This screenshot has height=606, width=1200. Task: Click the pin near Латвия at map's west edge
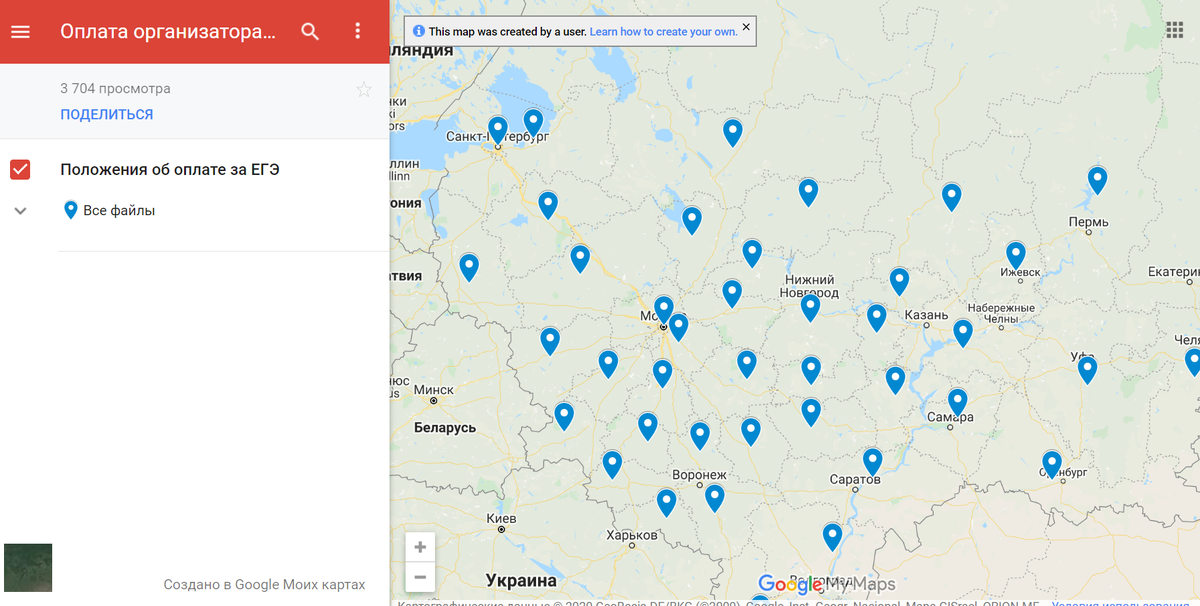pyautogui.click(x=468, y=267)
